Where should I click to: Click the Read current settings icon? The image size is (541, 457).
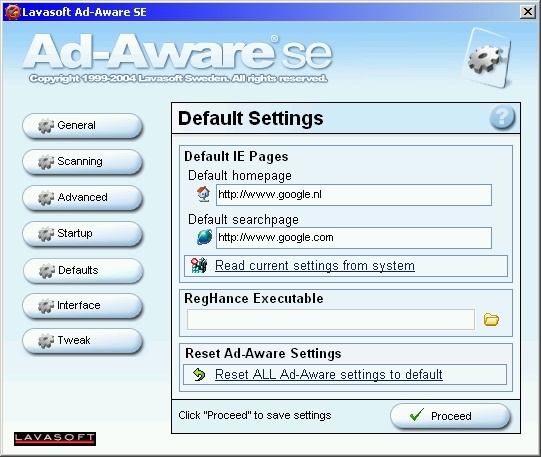coord(199,266)
